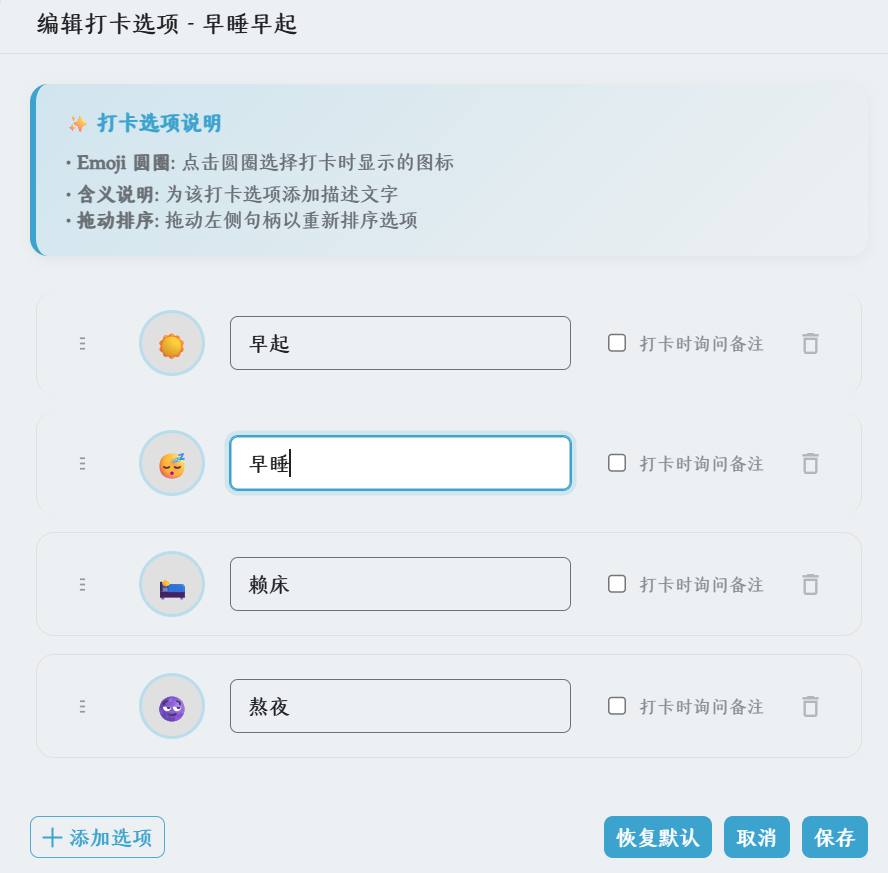Tick 打卡时询问备注 checkbox for 熬夜

617,706
